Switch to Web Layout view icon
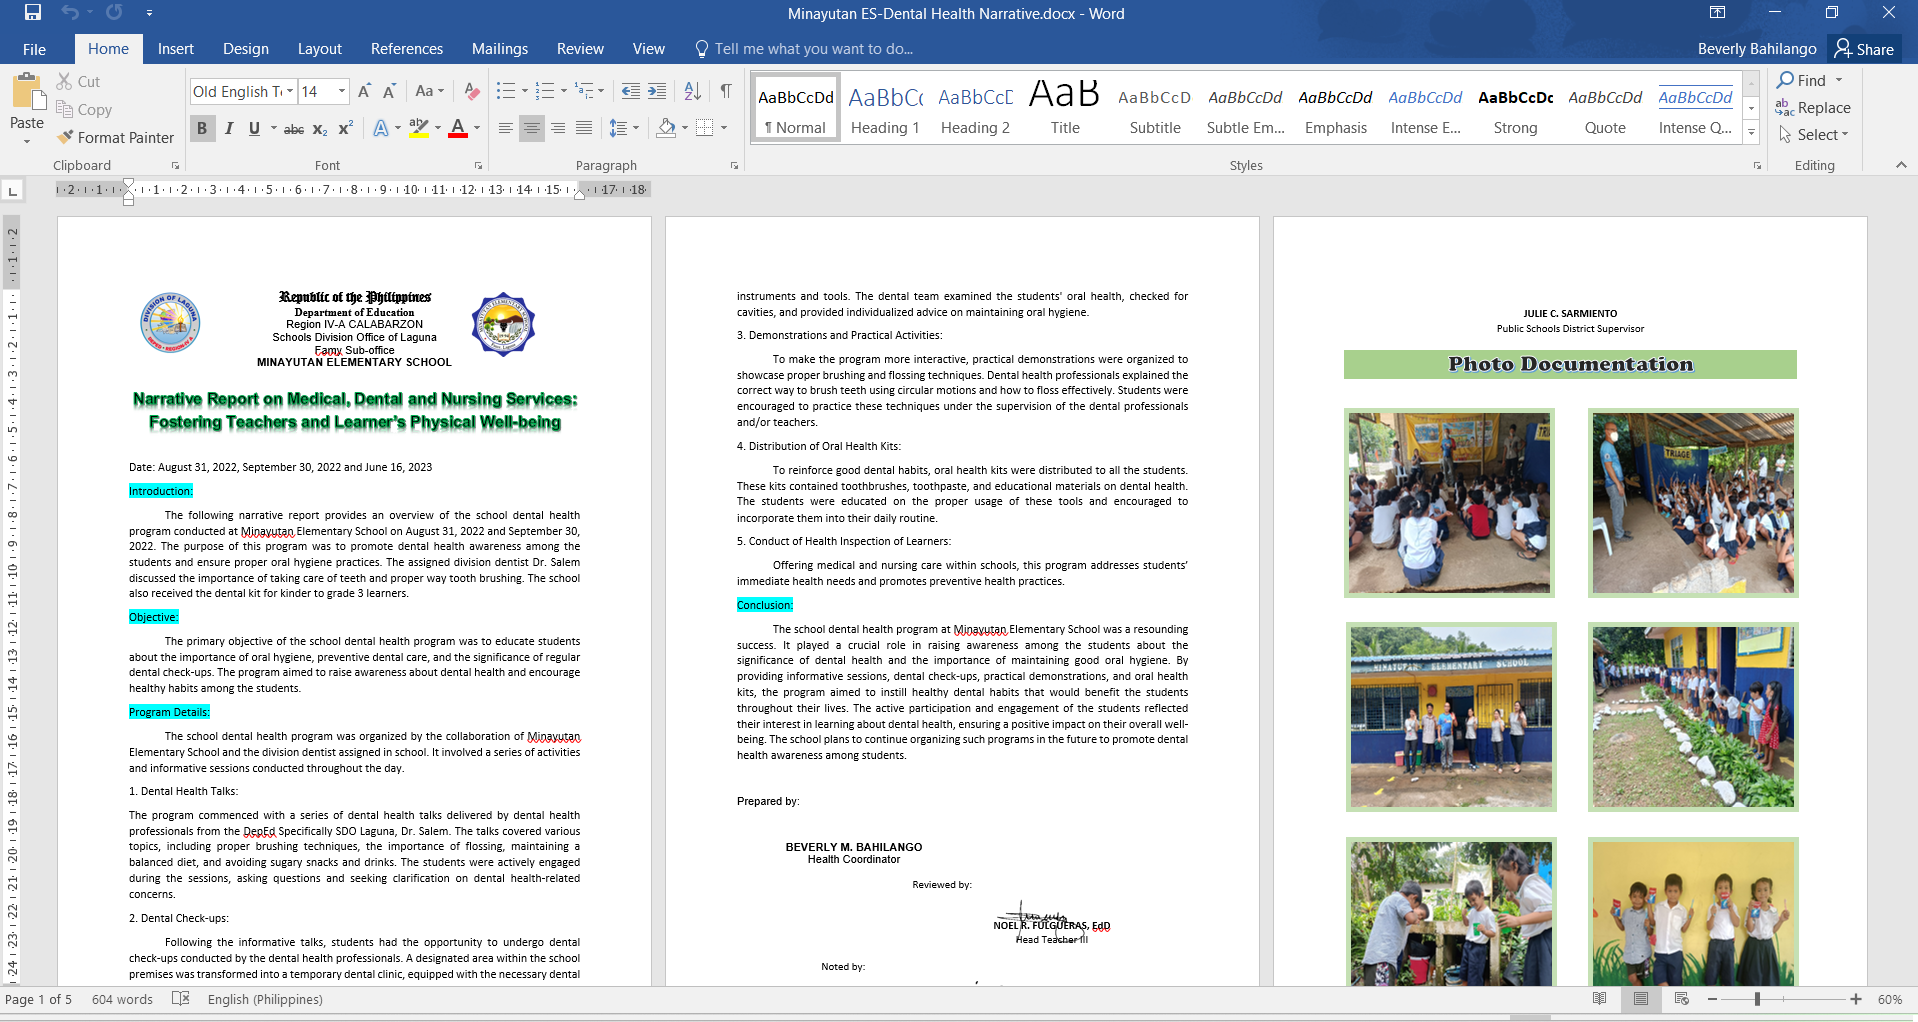Viewport: 1918px width, 1022px height. (1681, 998)
